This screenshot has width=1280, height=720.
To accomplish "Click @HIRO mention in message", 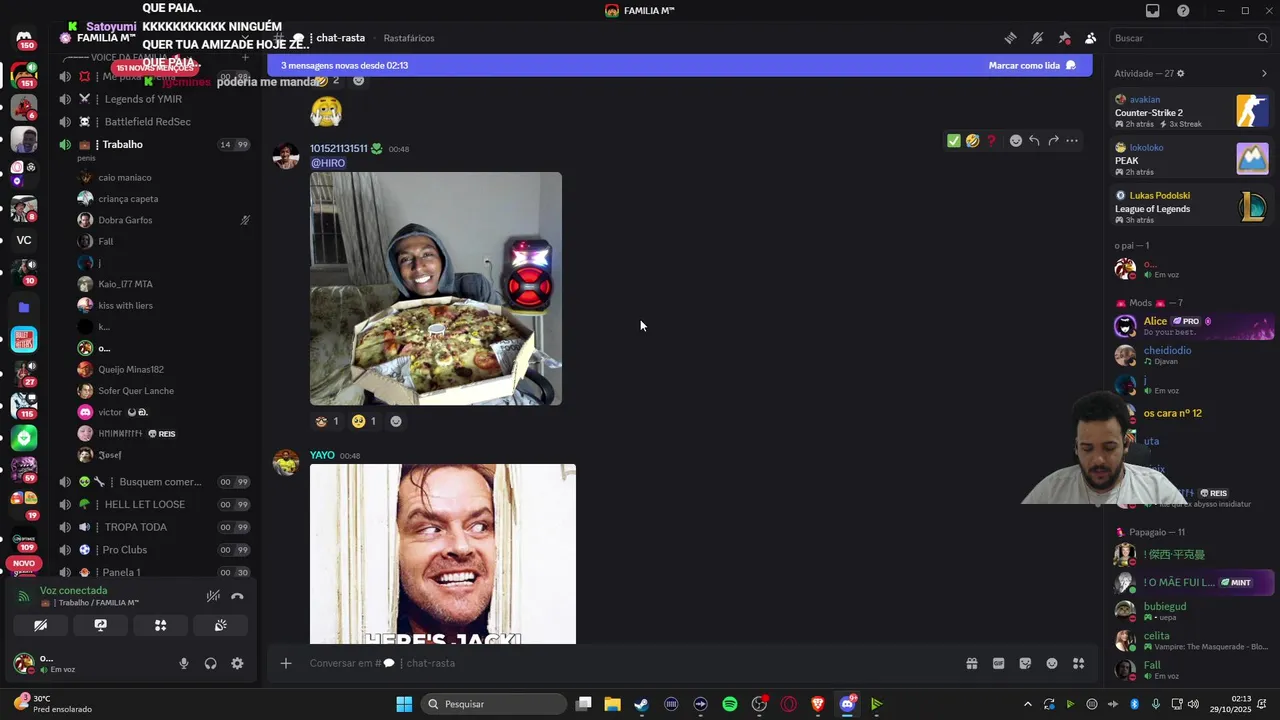I will 328,163.
